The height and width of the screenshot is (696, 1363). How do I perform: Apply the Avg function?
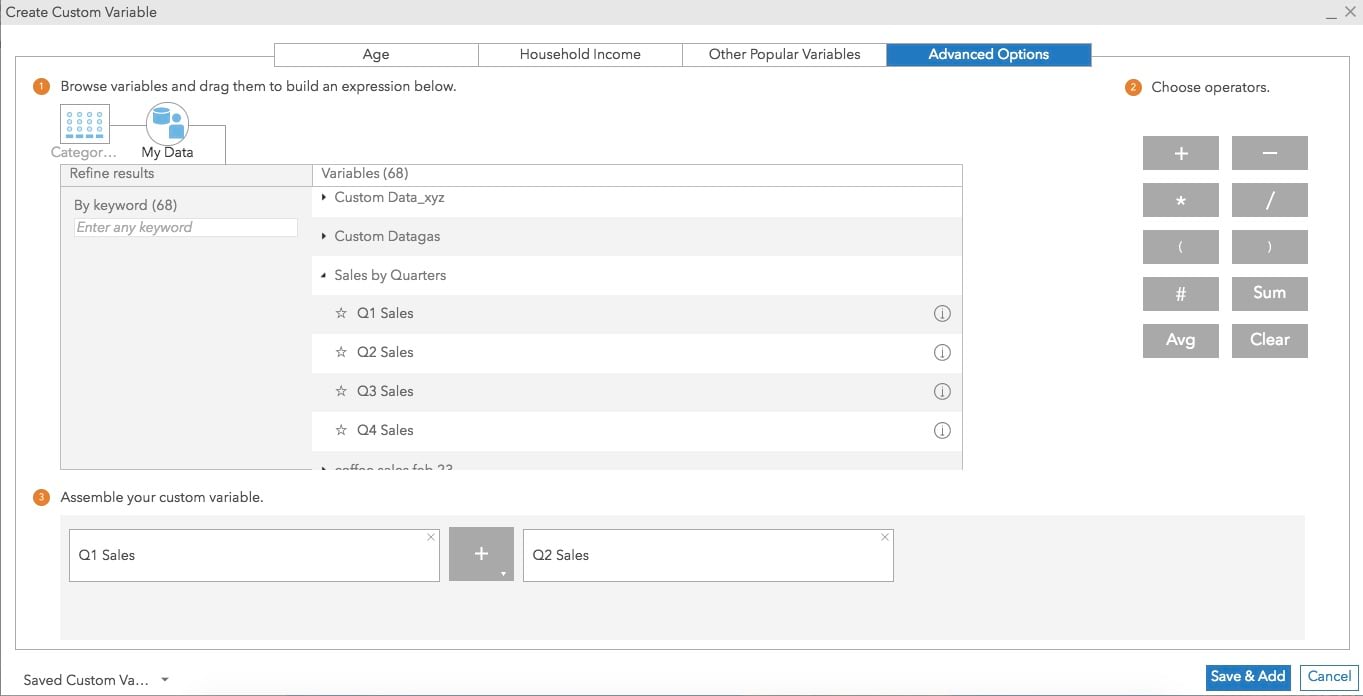(1181, 340)
